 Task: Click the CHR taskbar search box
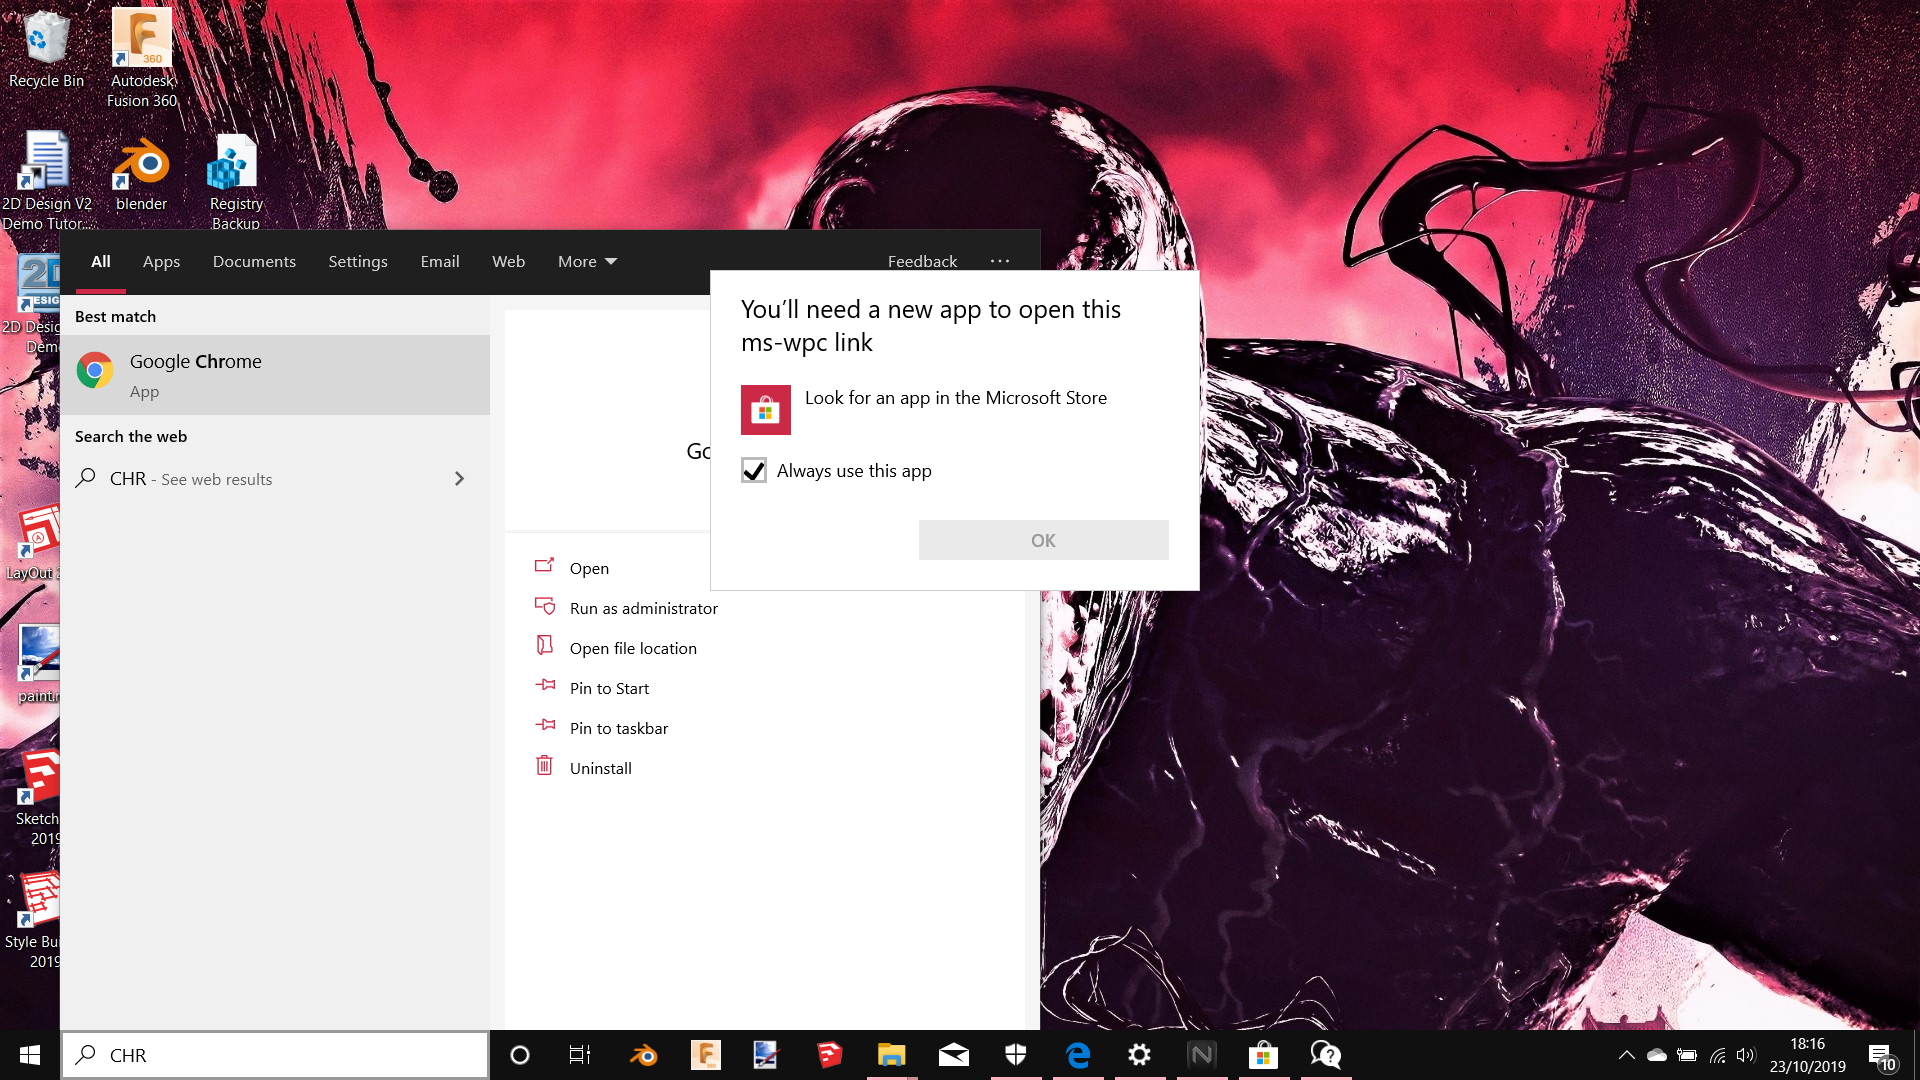point(275,1055)
